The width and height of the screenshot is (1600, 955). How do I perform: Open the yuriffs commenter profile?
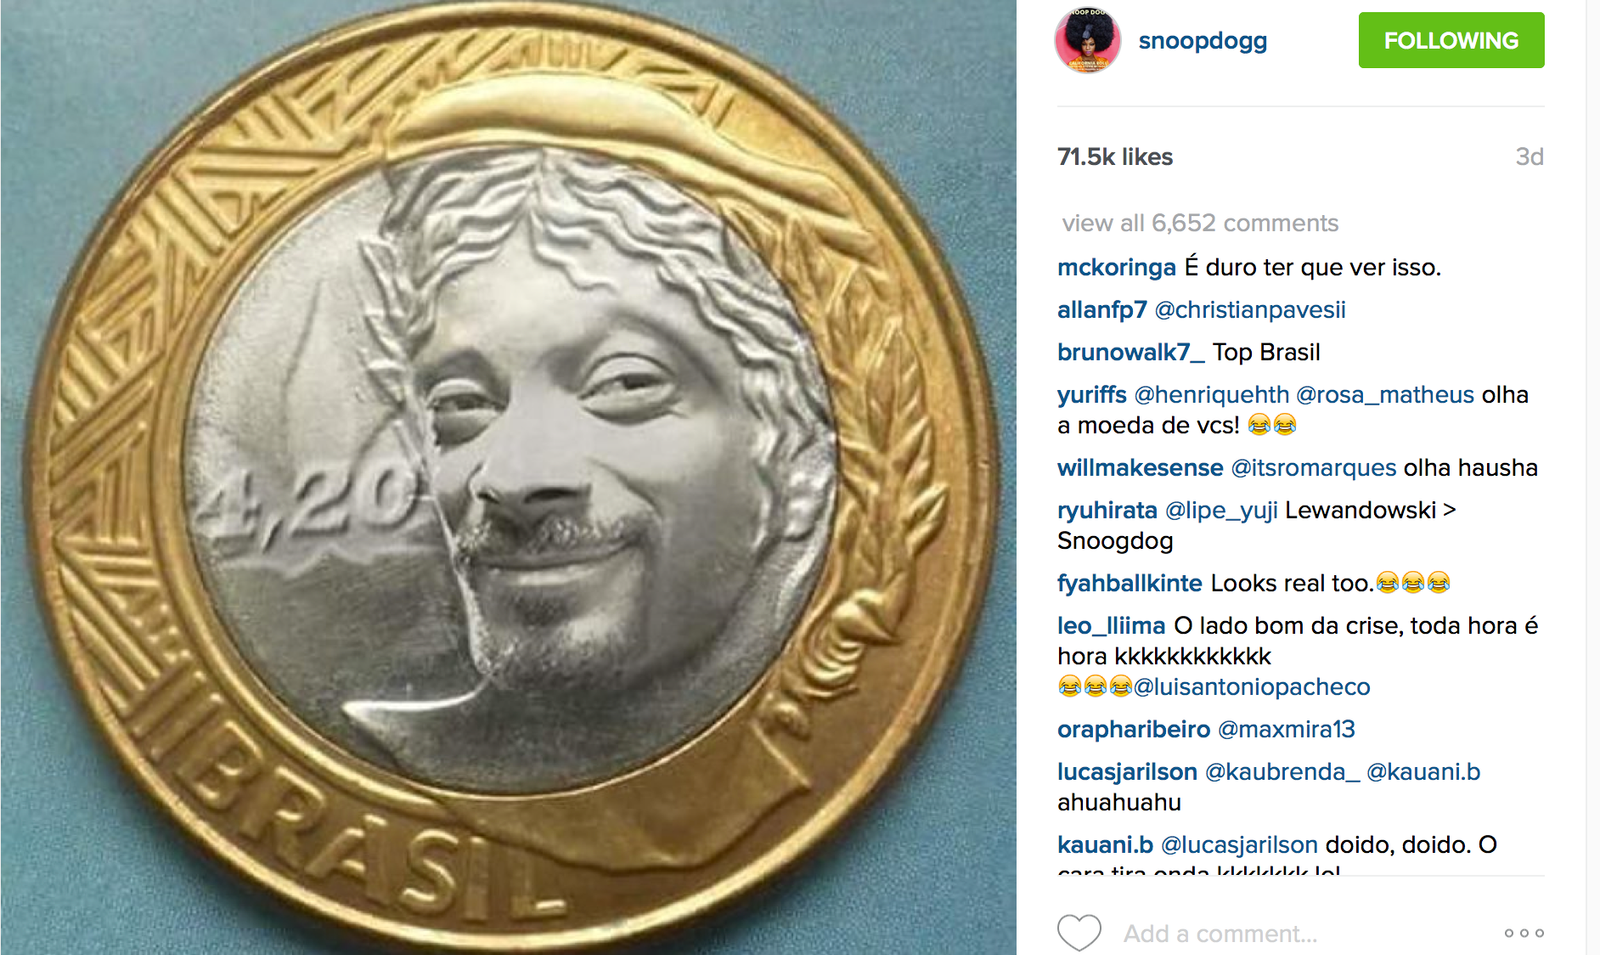pyautogui.click(x=1091, y=395)
